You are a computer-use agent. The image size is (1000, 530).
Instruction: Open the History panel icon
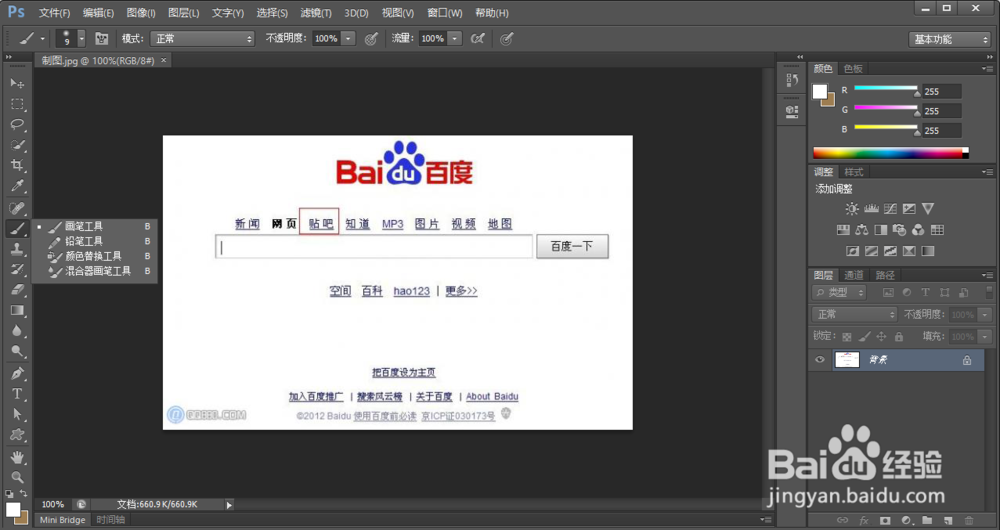click(792, 80)
